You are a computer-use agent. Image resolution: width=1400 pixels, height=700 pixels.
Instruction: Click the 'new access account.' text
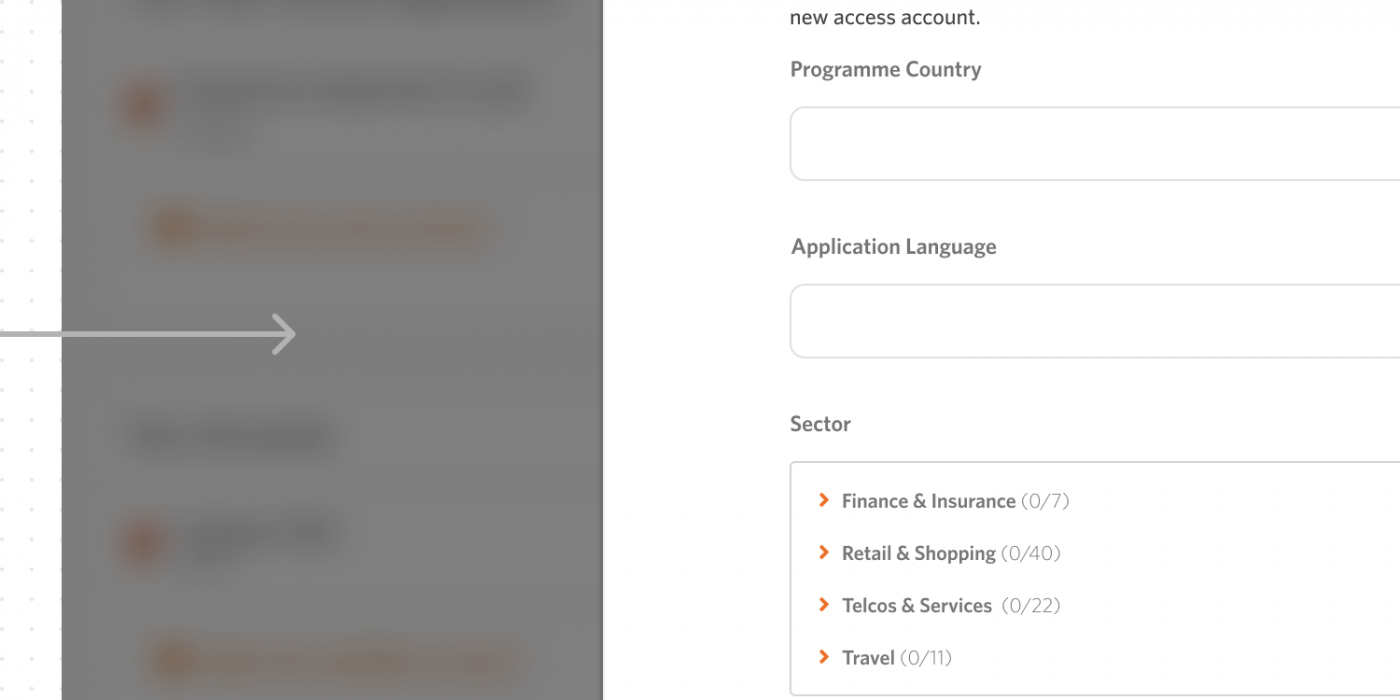pos(884,17)
